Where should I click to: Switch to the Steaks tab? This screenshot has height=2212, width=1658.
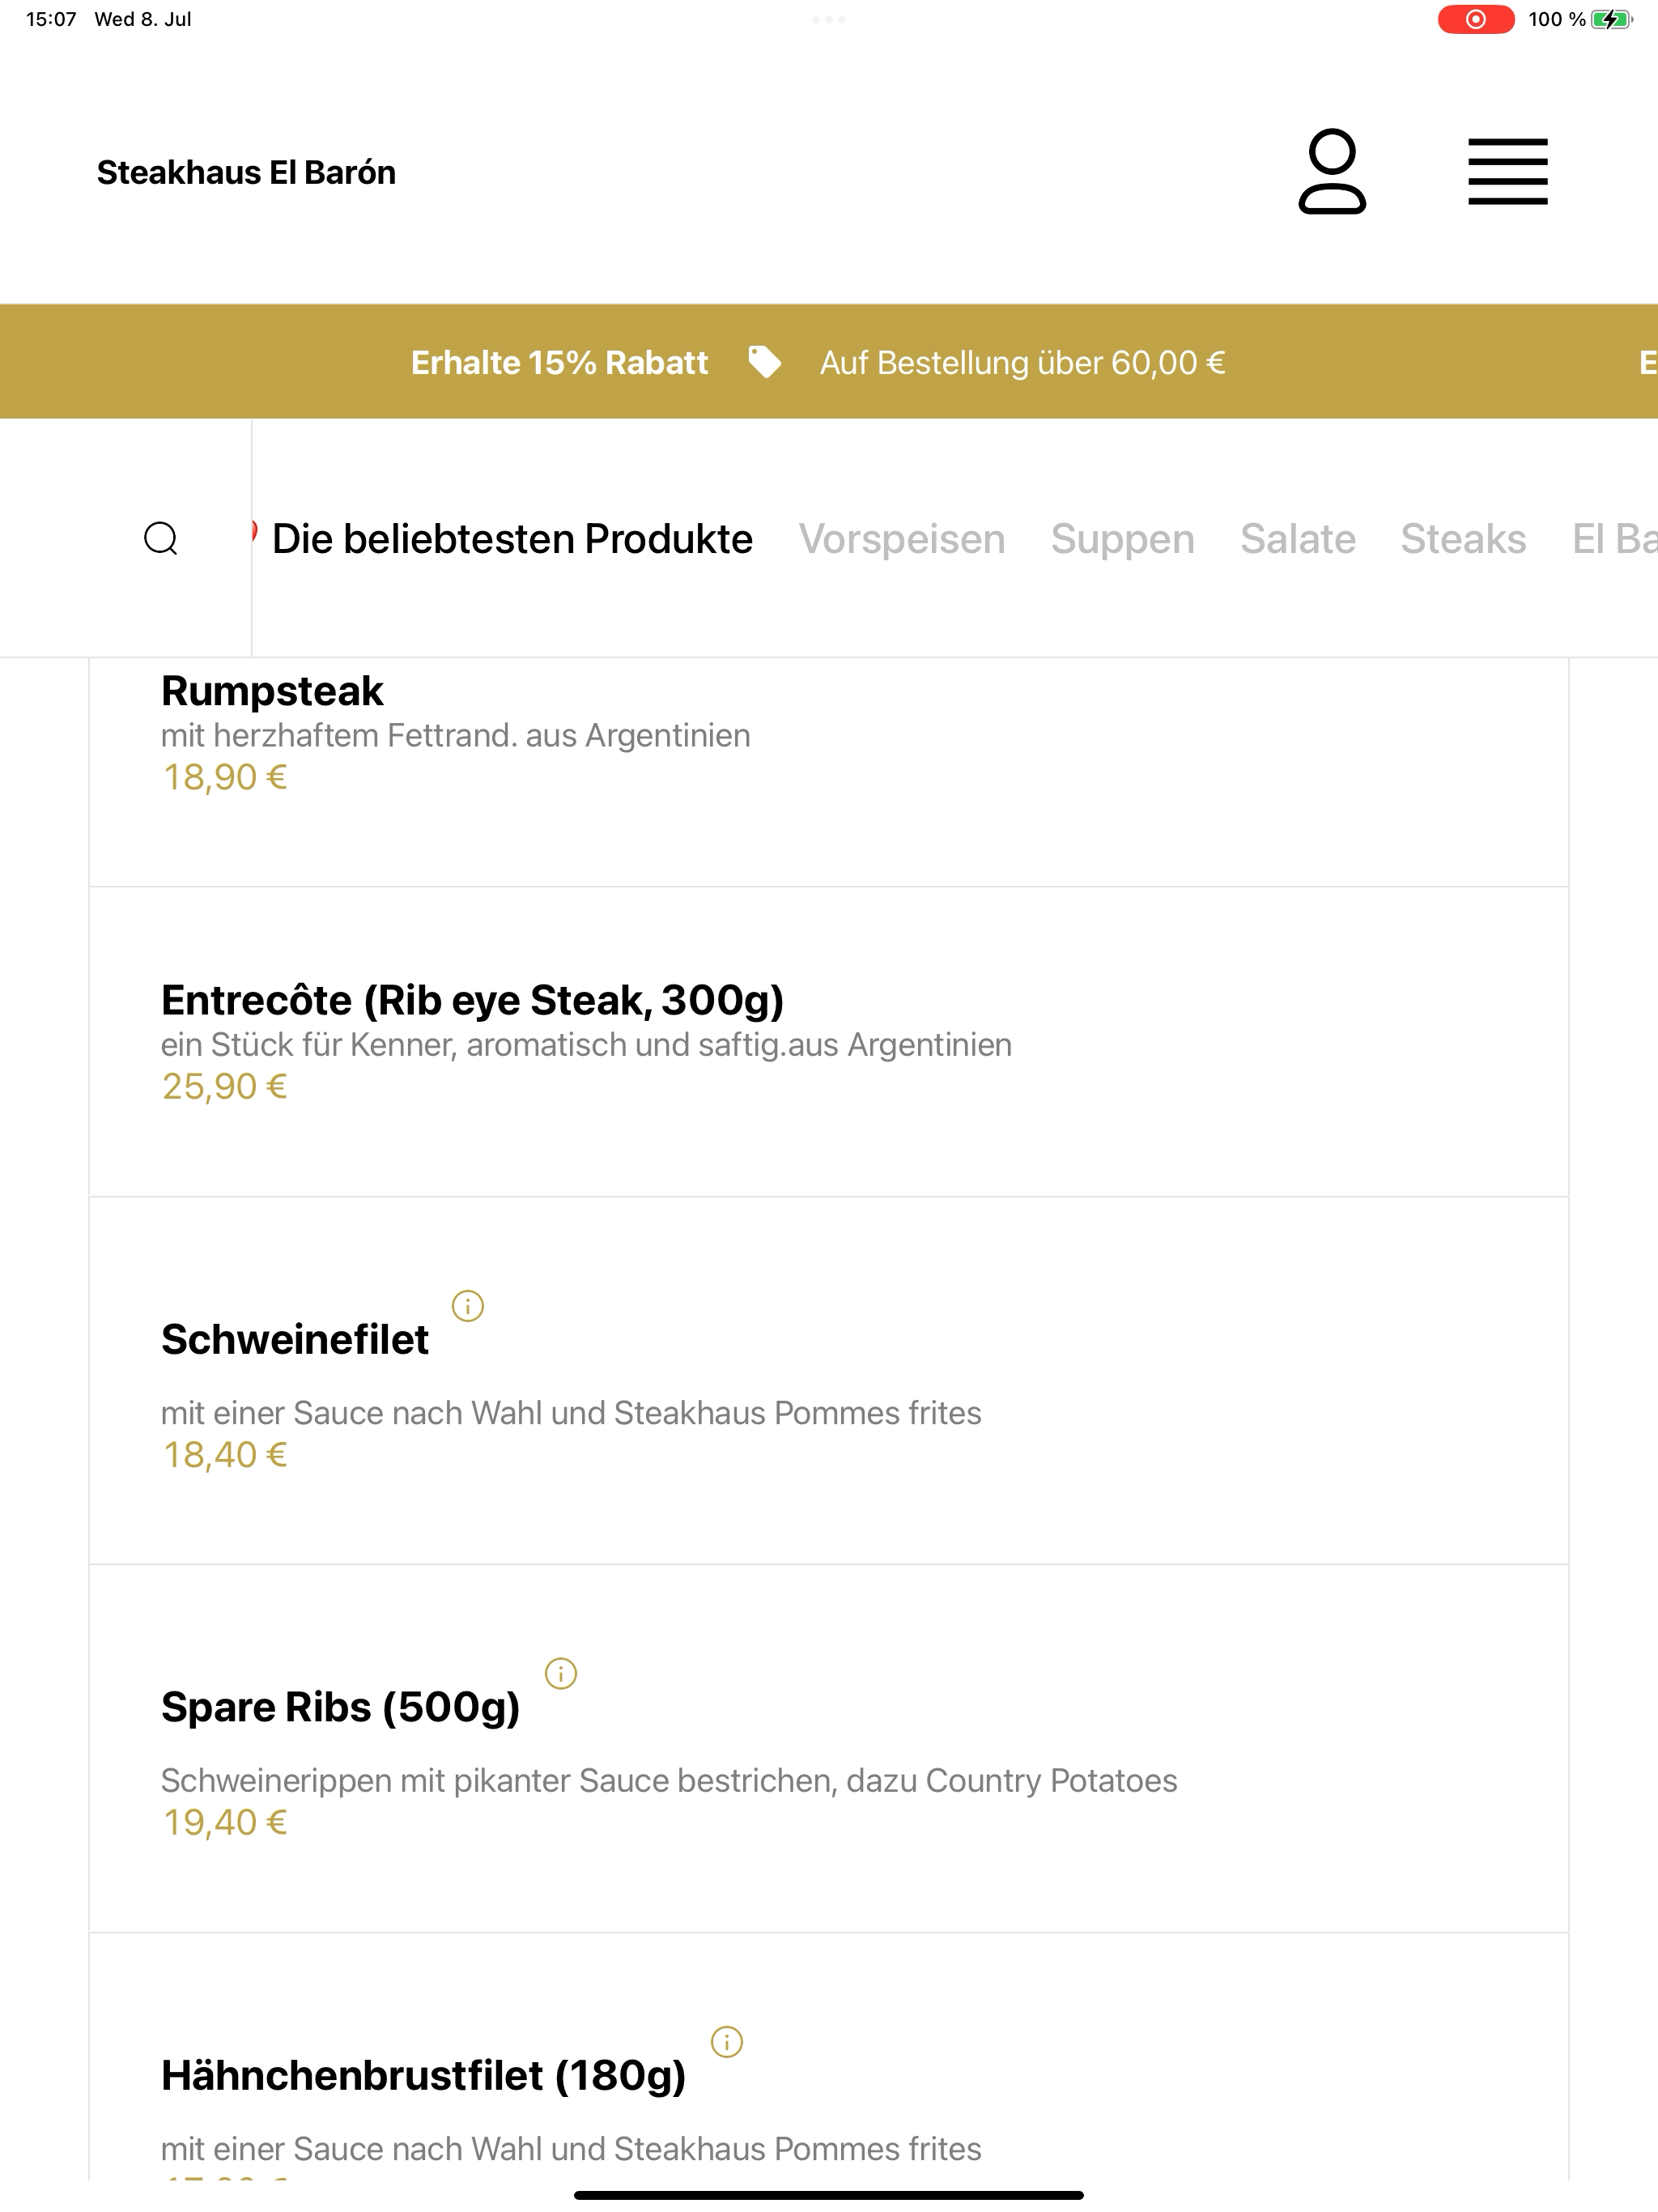pos(1463,538)
